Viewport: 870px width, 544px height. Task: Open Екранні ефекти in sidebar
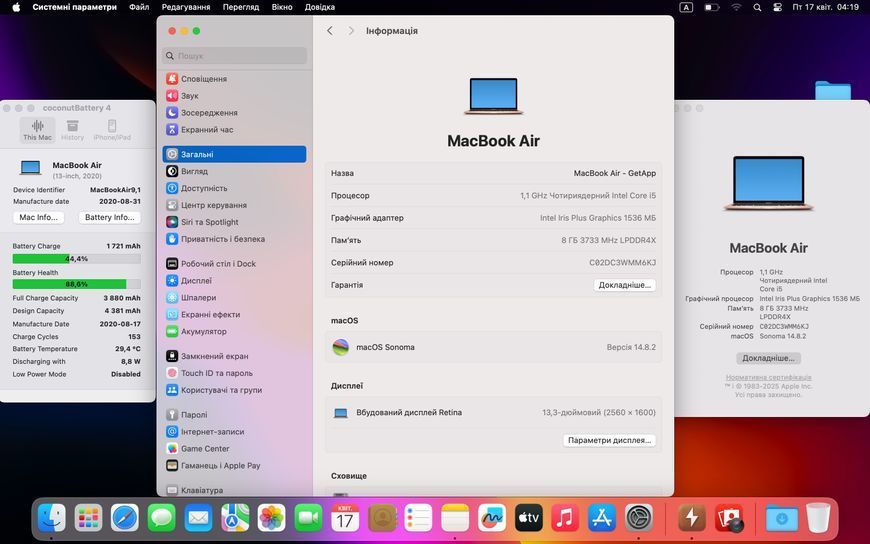click(x=234, y=314)
